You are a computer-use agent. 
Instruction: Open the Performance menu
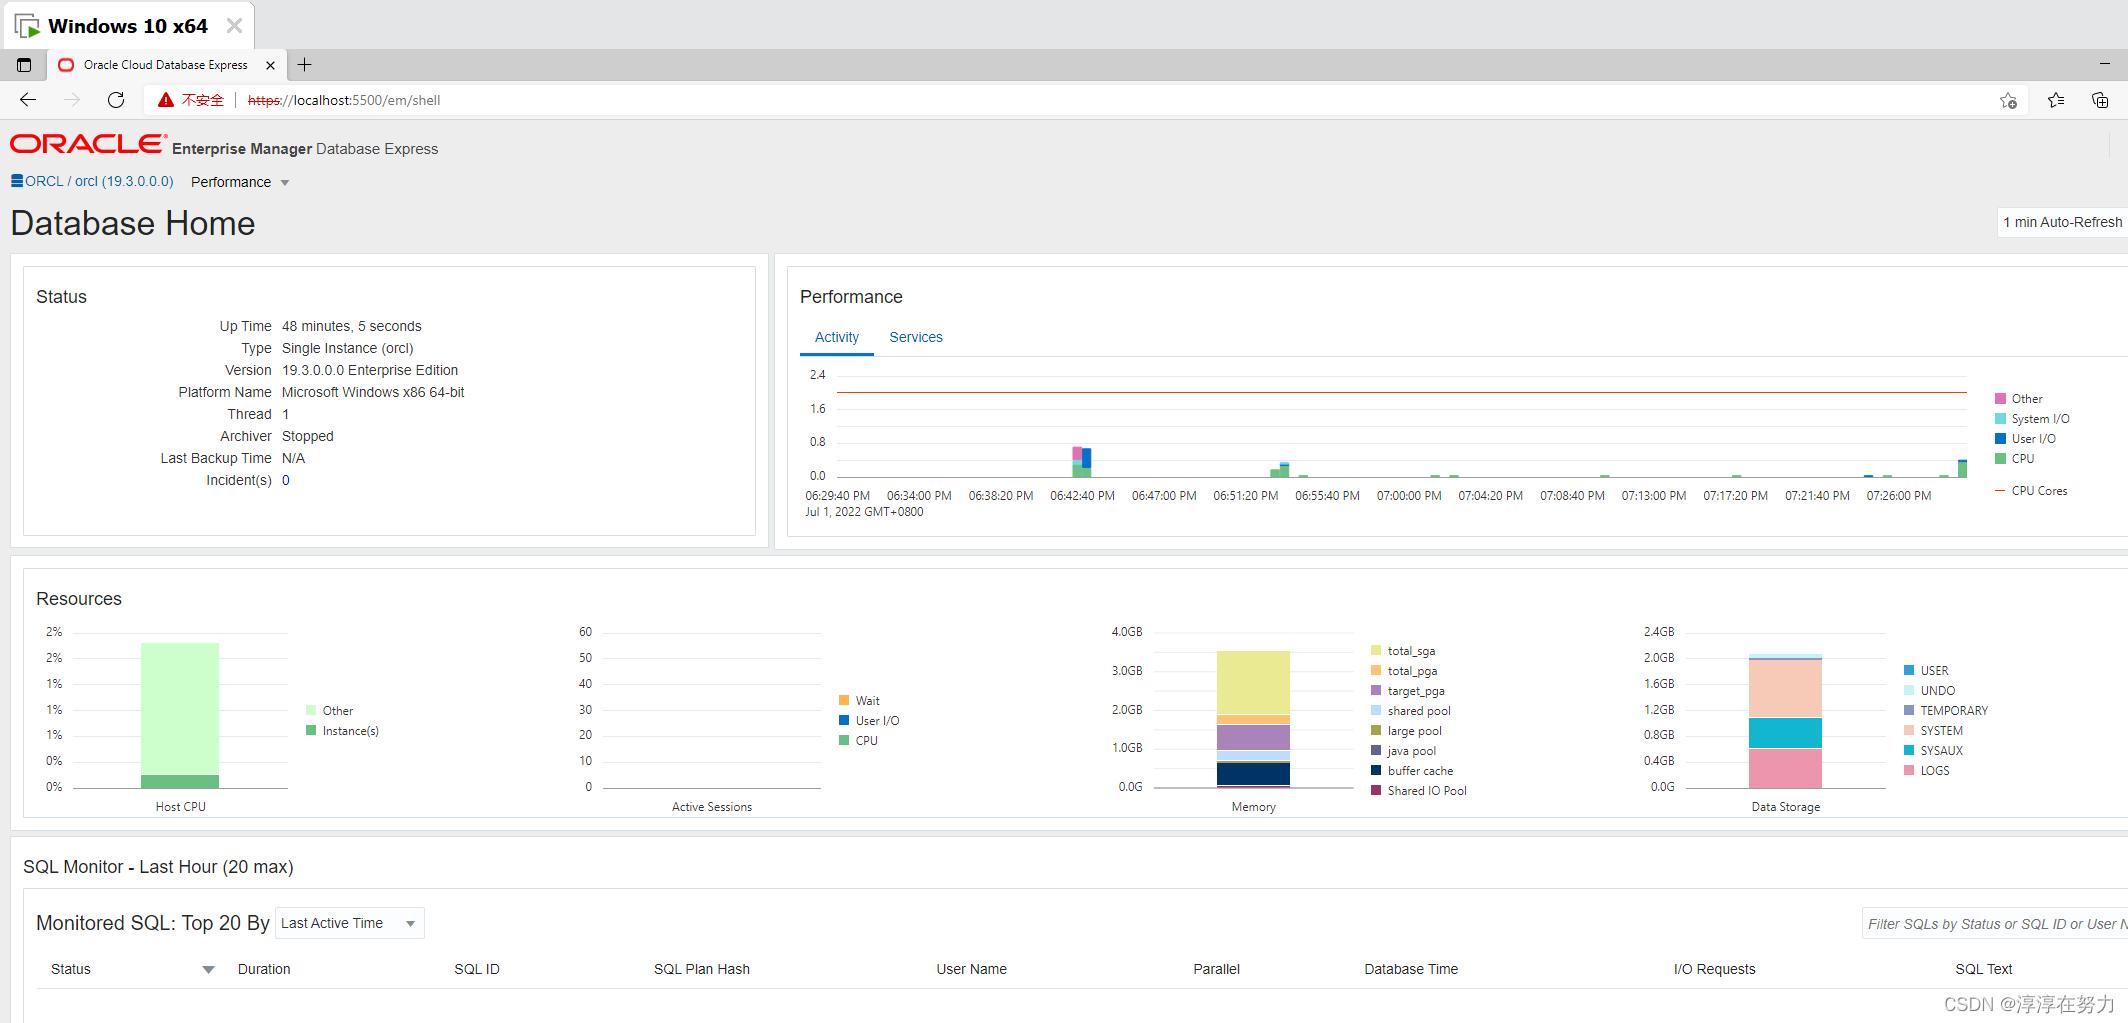[240, 182]
